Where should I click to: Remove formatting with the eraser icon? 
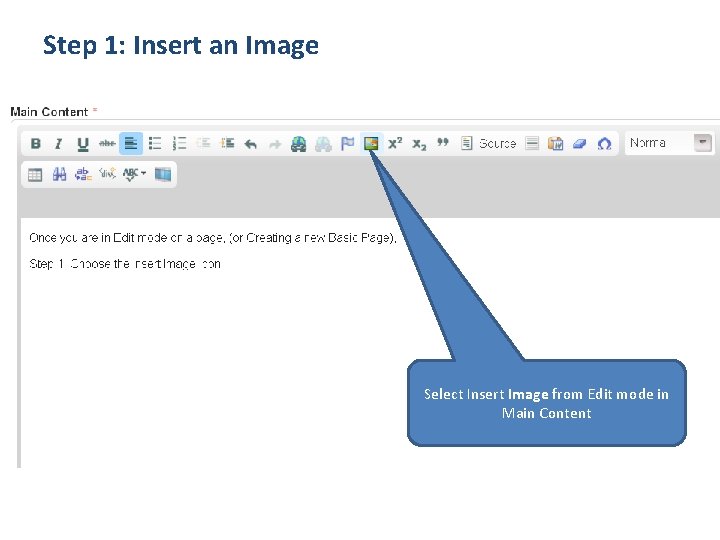579,144
